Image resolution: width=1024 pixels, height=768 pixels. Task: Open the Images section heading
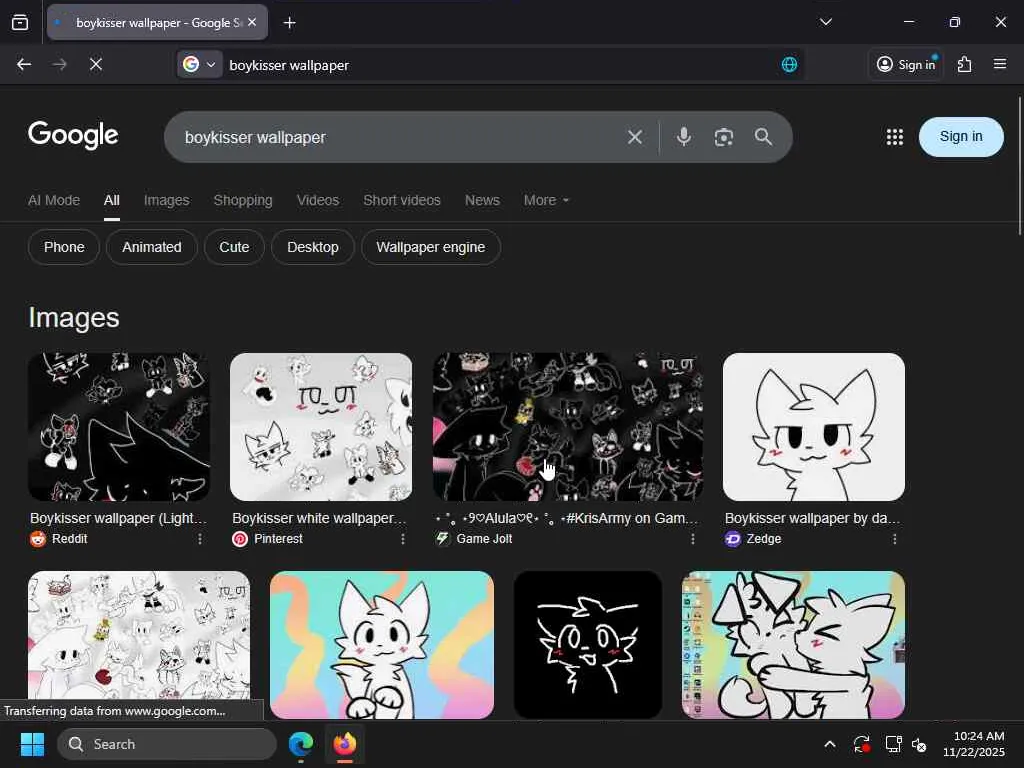[x=74, y=318]
